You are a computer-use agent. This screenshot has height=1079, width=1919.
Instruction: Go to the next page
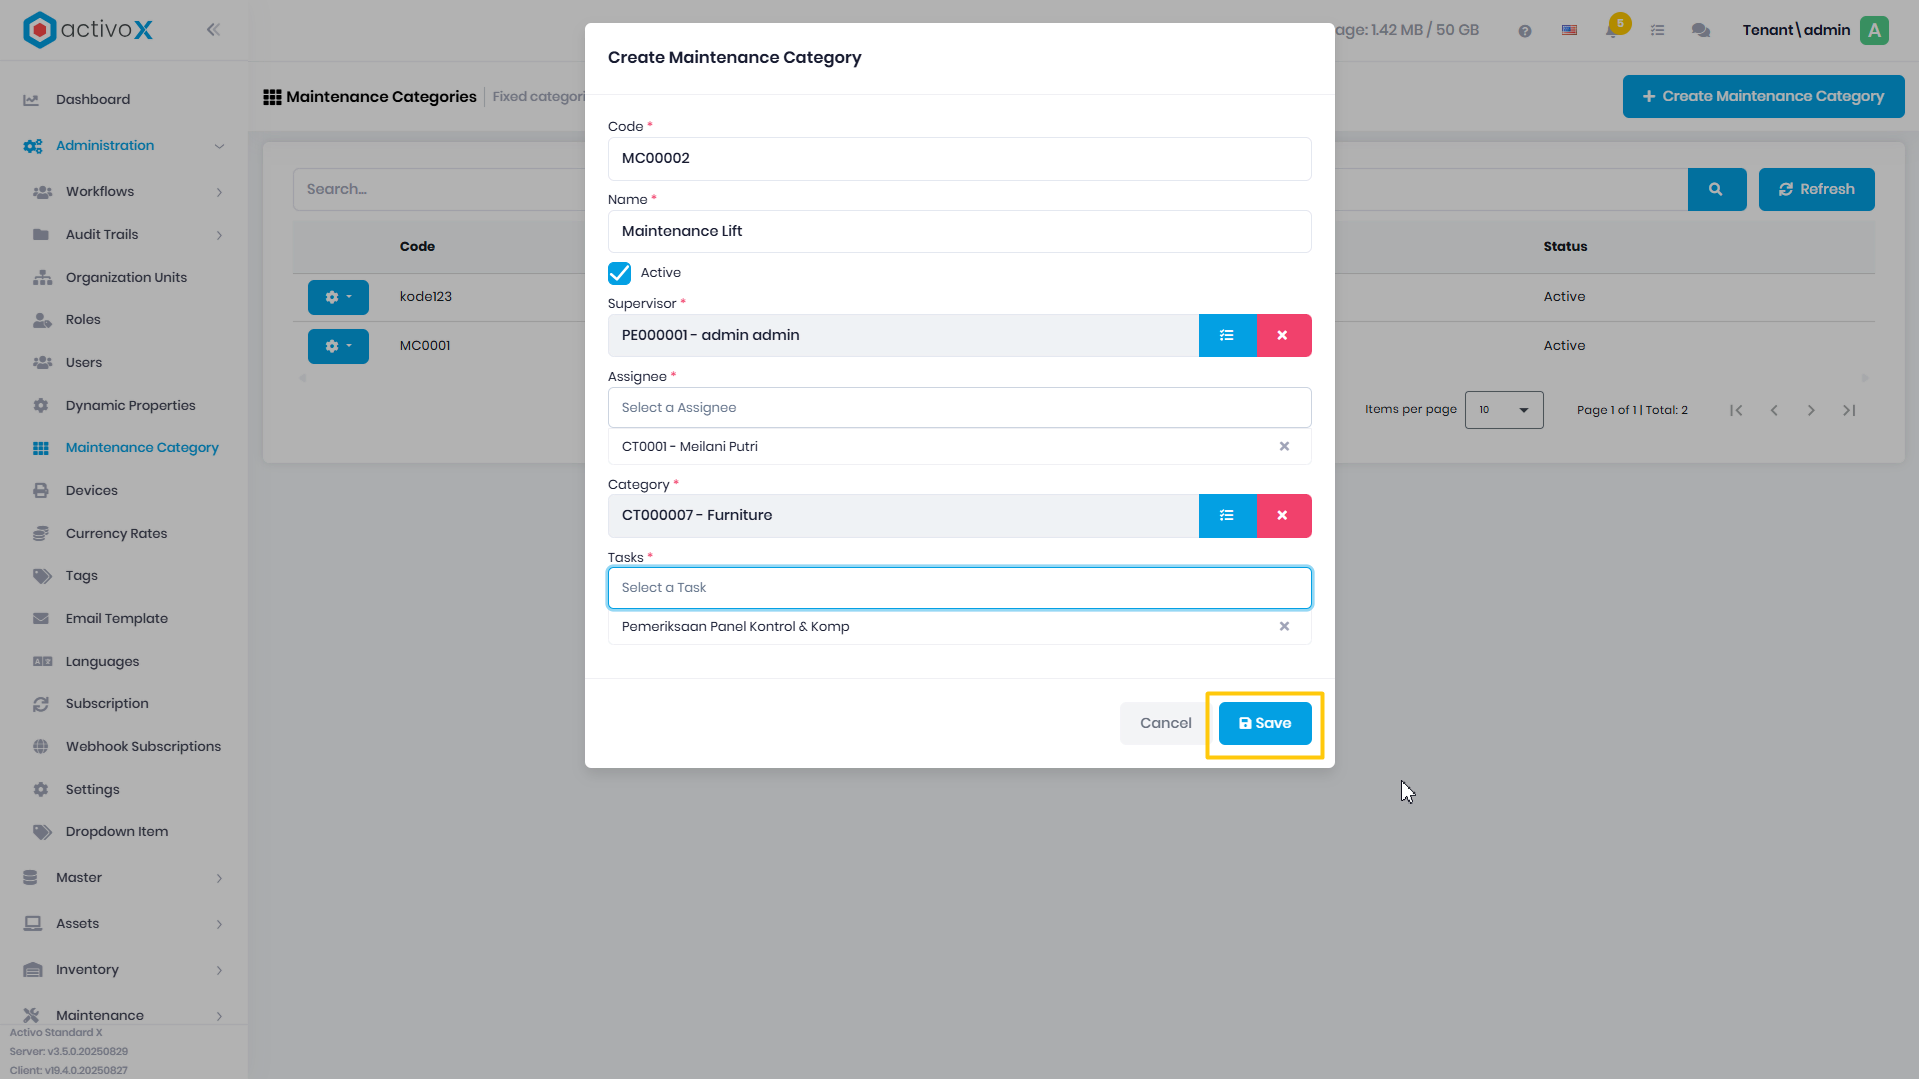click(1811, 411)
